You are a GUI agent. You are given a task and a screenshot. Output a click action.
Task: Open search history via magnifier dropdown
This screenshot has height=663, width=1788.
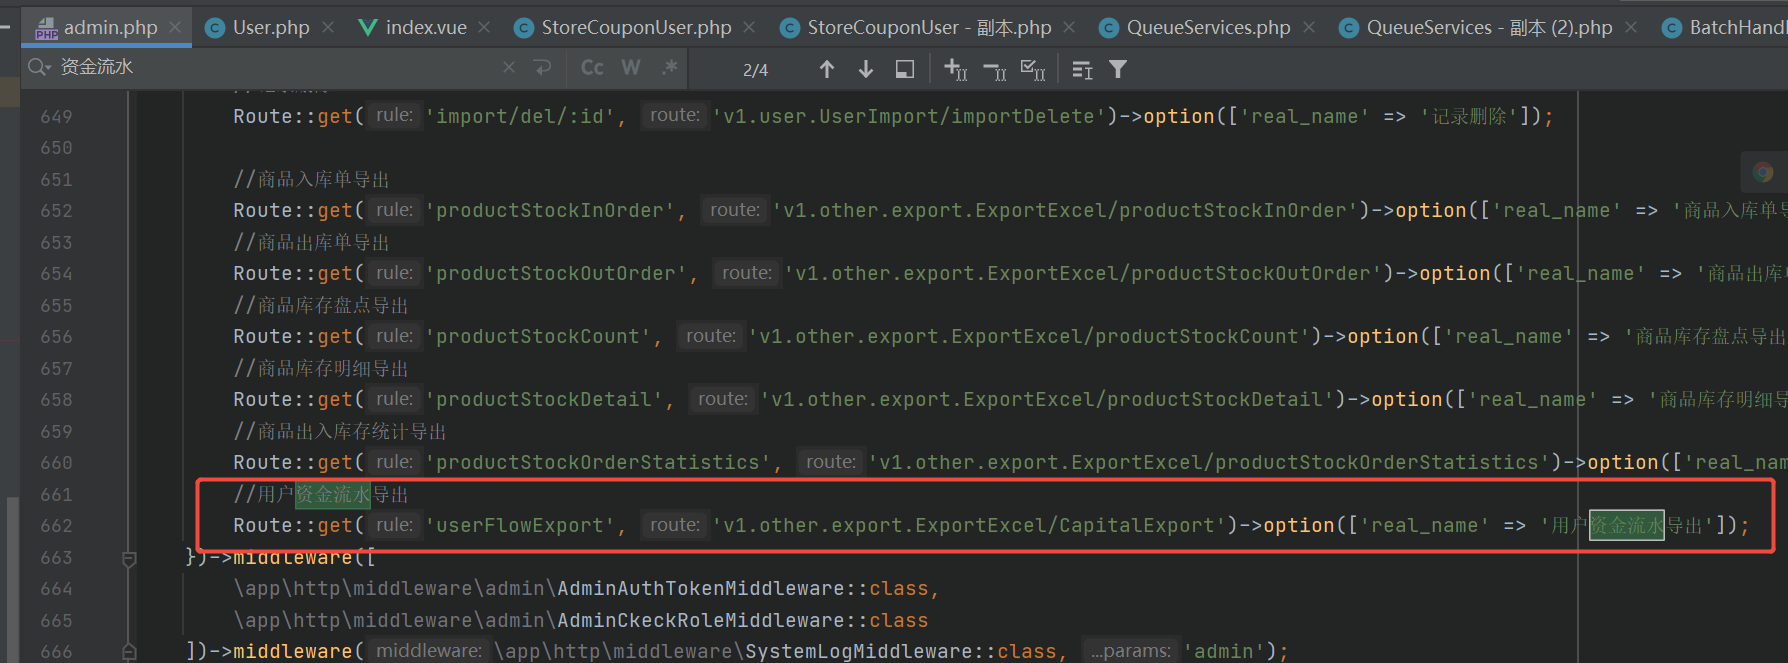[x=39, y=67]
